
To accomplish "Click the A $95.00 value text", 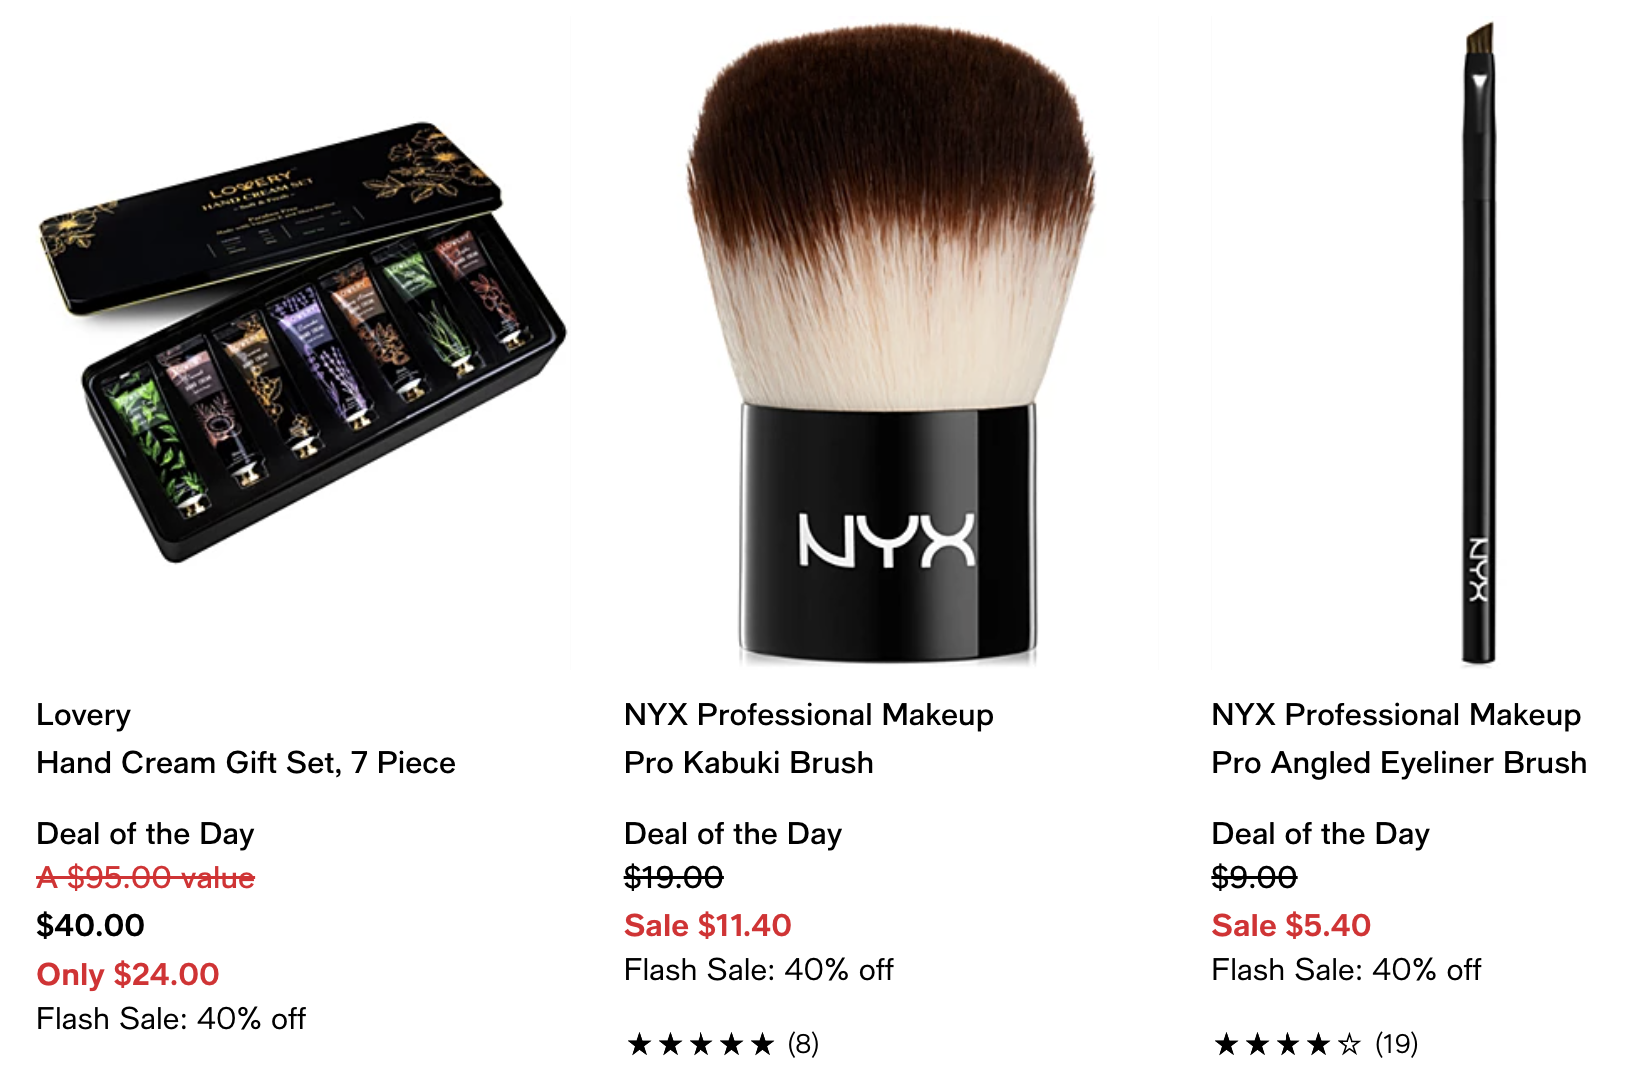I will click(145, 877).
